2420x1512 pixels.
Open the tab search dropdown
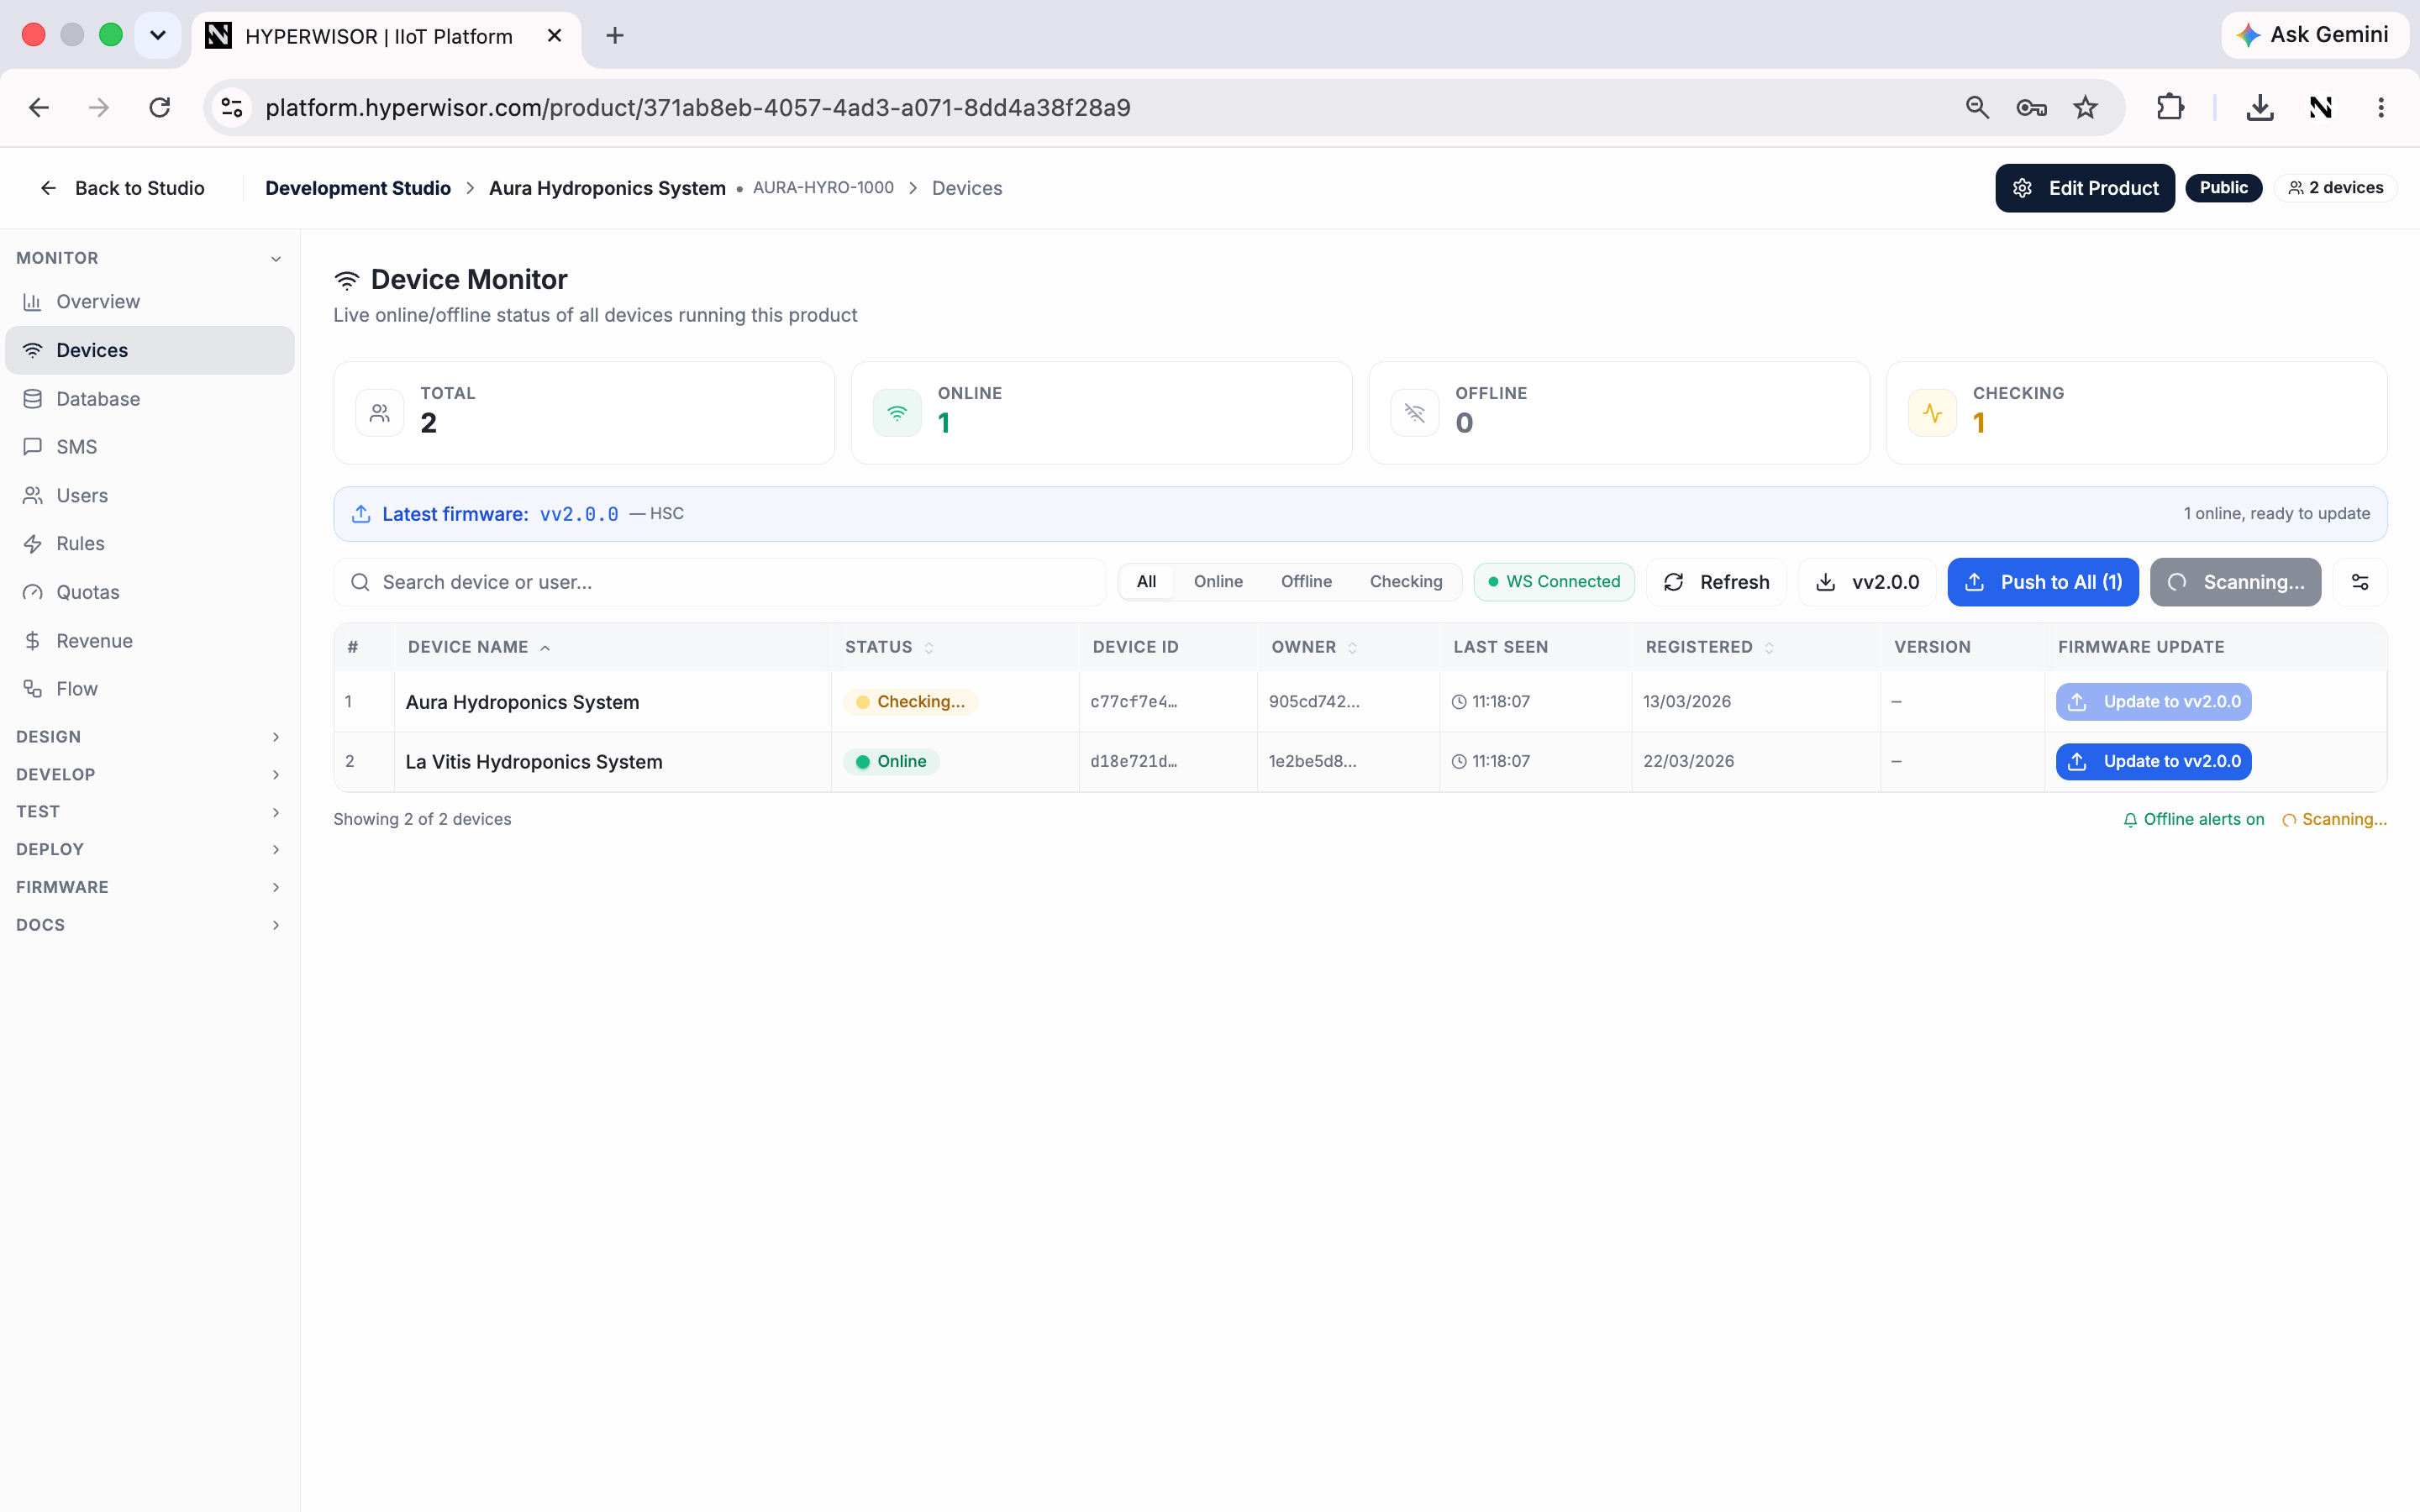pyautogui.click(x=158, y=36)
